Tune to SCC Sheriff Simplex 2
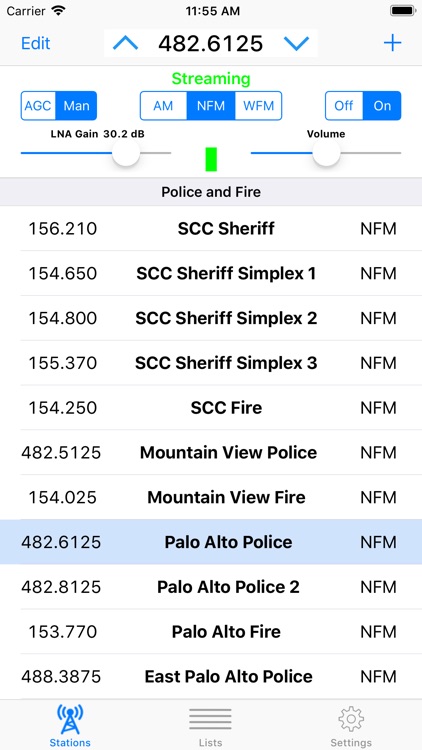Image resolution: width=422 pixels, height=750 pixels. 211,318
